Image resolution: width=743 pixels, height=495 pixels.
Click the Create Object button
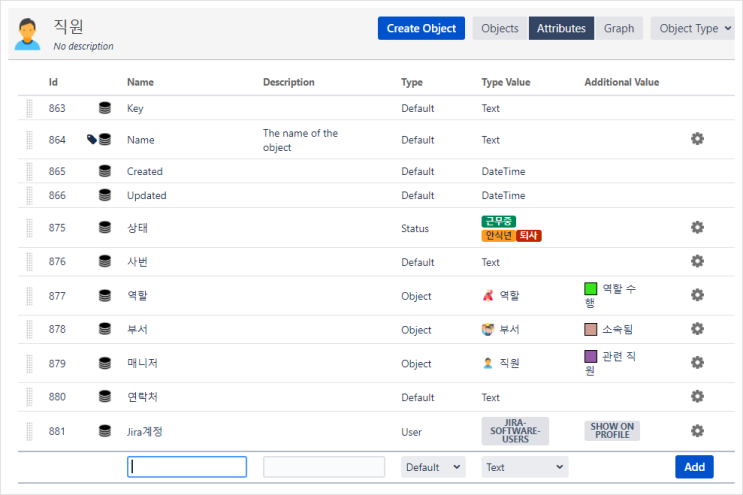(421, 28)
